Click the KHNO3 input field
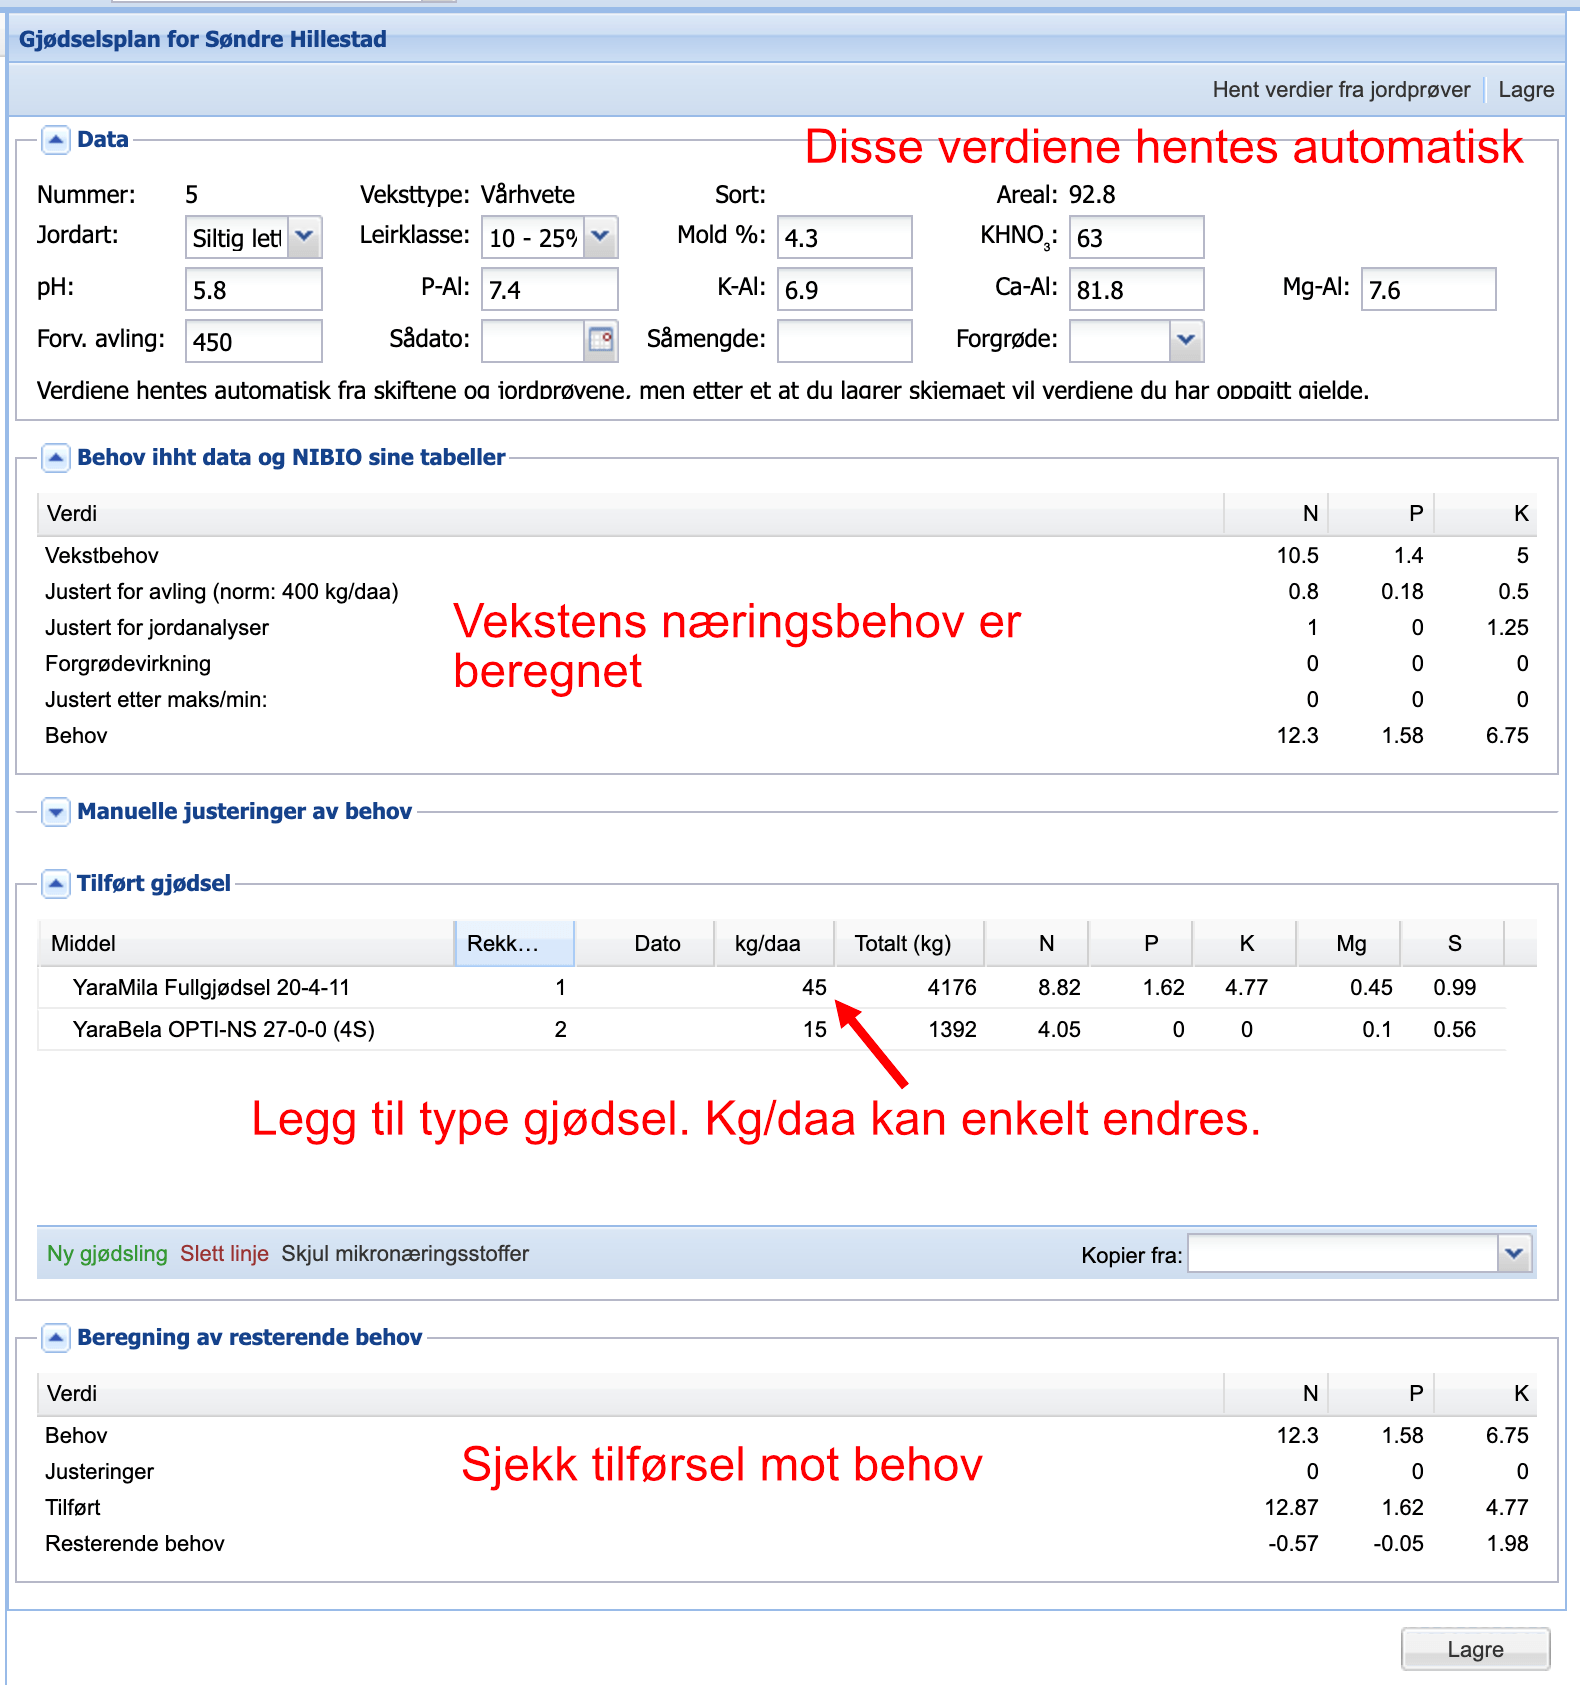 click(x=1137, y=237)
